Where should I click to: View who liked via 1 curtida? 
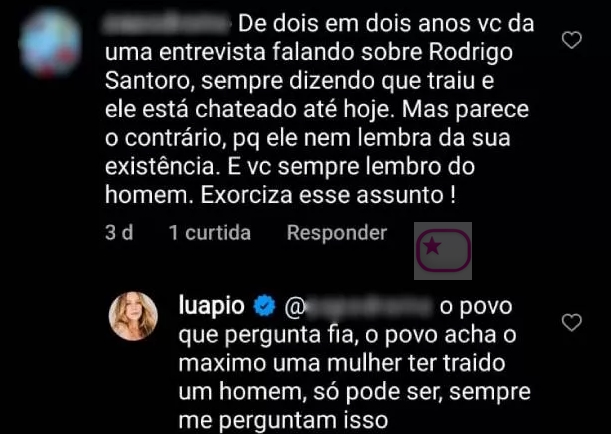coord(210,233)
